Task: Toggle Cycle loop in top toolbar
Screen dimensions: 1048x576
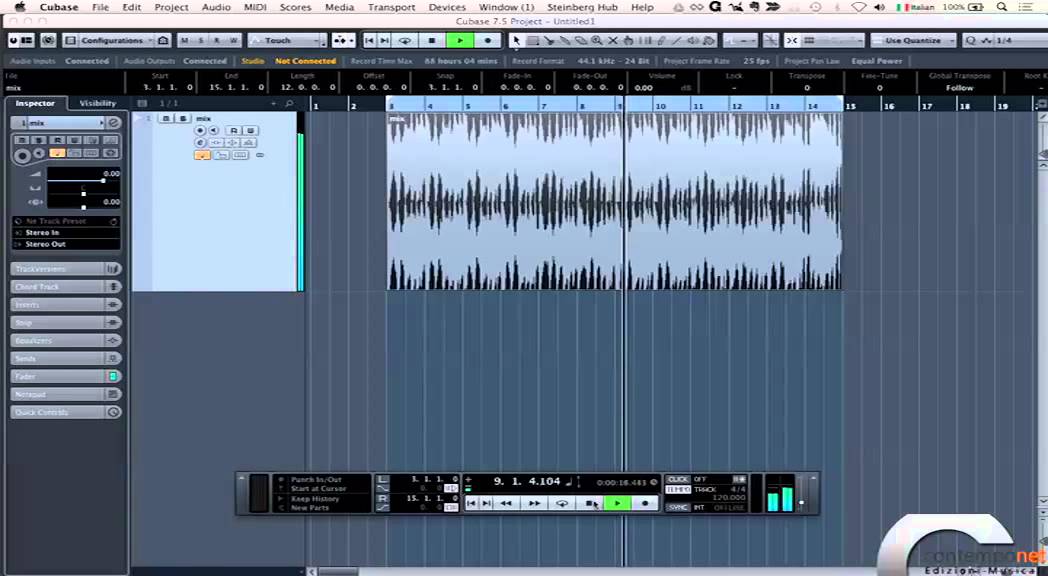Action: pos(405,41)
